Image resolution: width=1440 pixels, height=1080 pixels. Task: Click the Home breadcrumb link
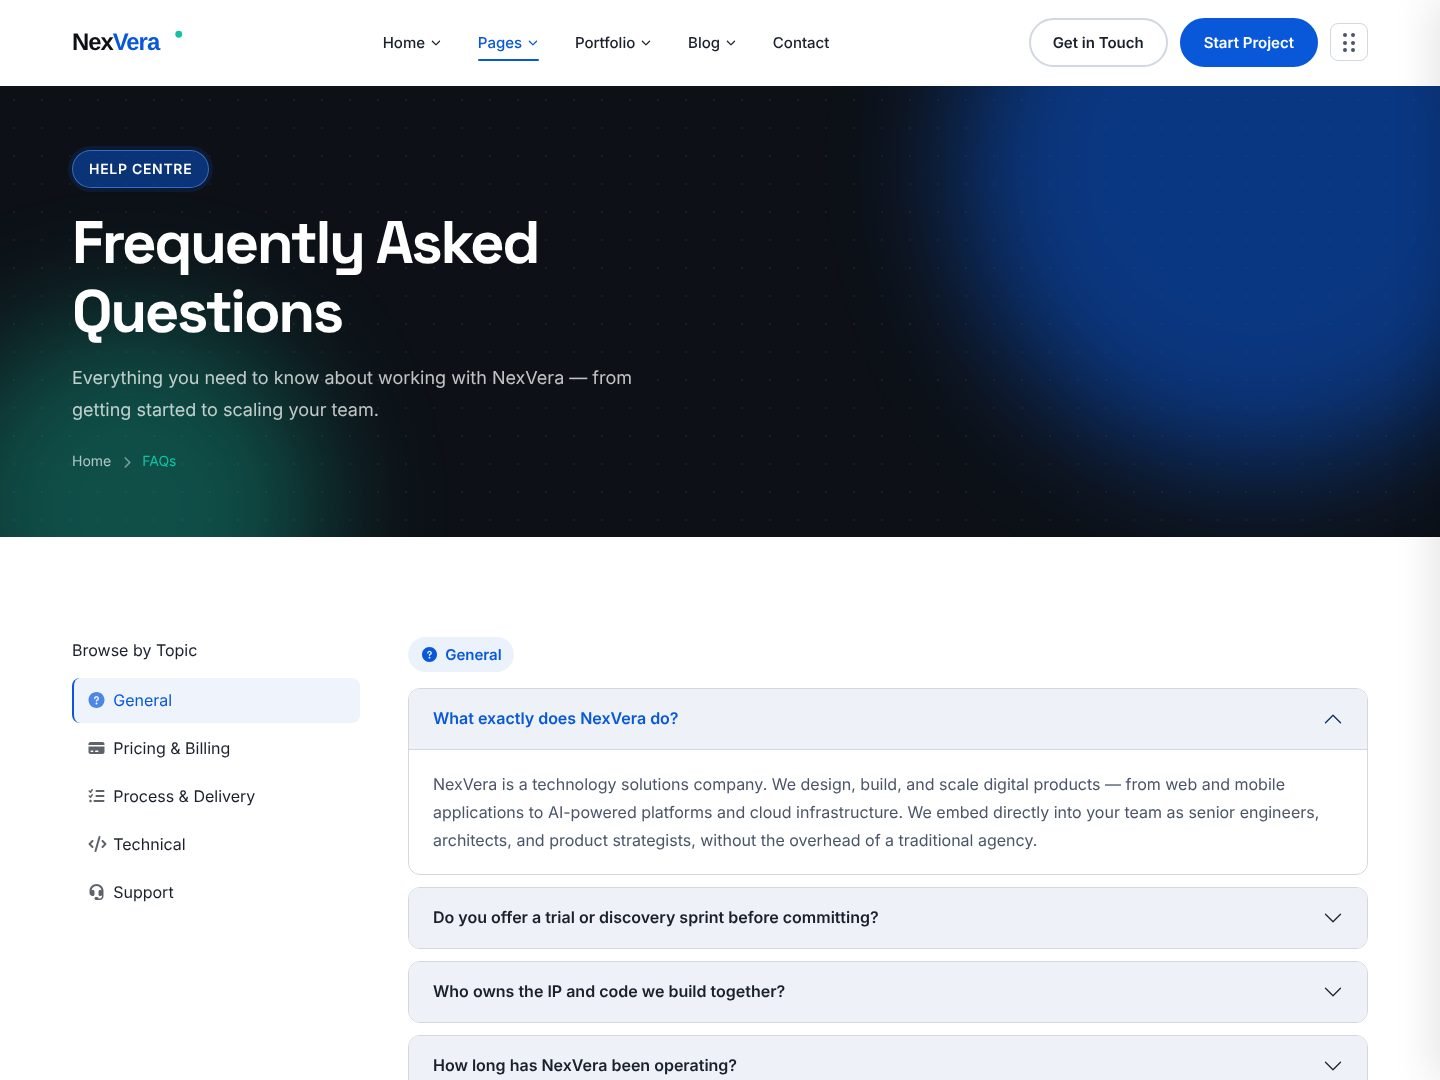[91, 461]
